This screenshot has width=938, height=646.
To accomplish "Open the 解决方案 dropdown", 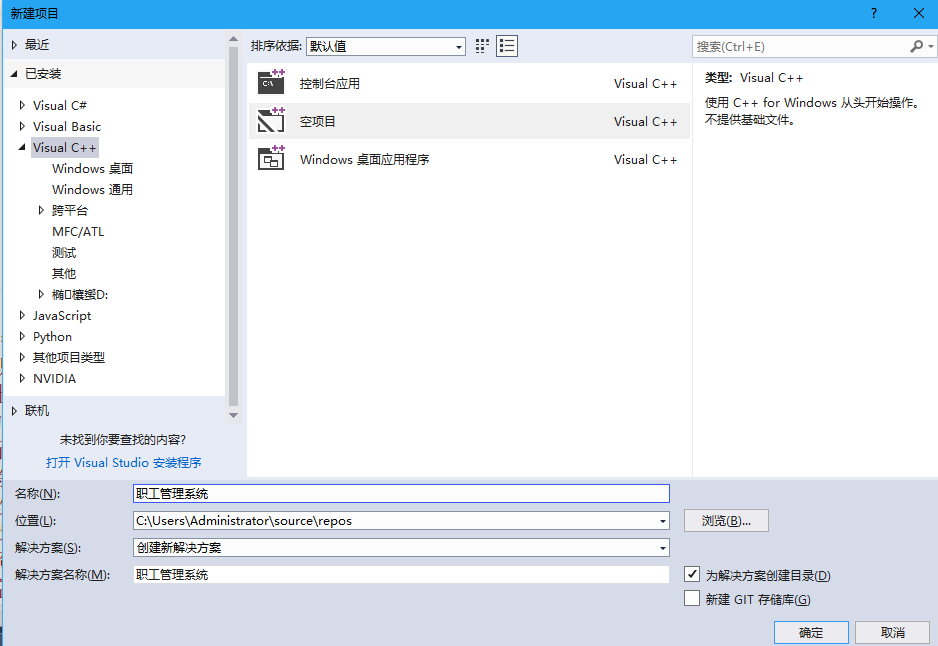I will coord(662,548).
